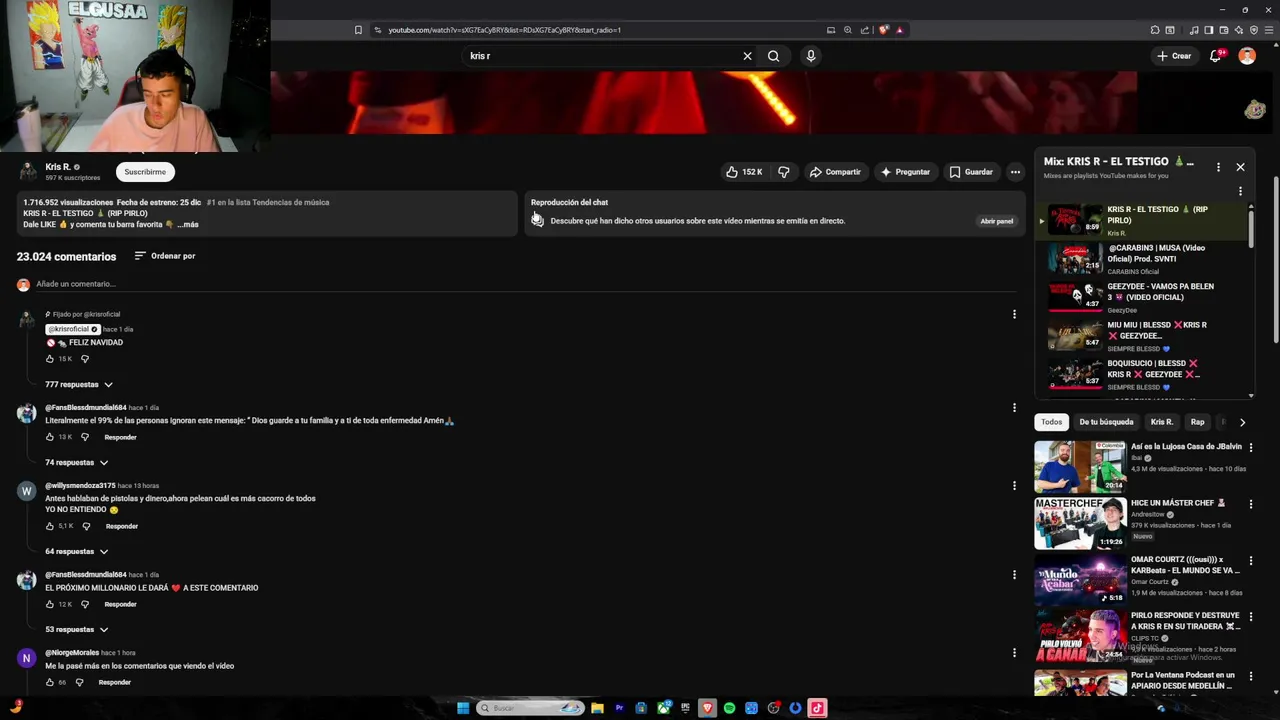Play MIU MIU BLESSD from the mix
The width and height of the screenshot is (1280, 720).
pos(1143,336)
